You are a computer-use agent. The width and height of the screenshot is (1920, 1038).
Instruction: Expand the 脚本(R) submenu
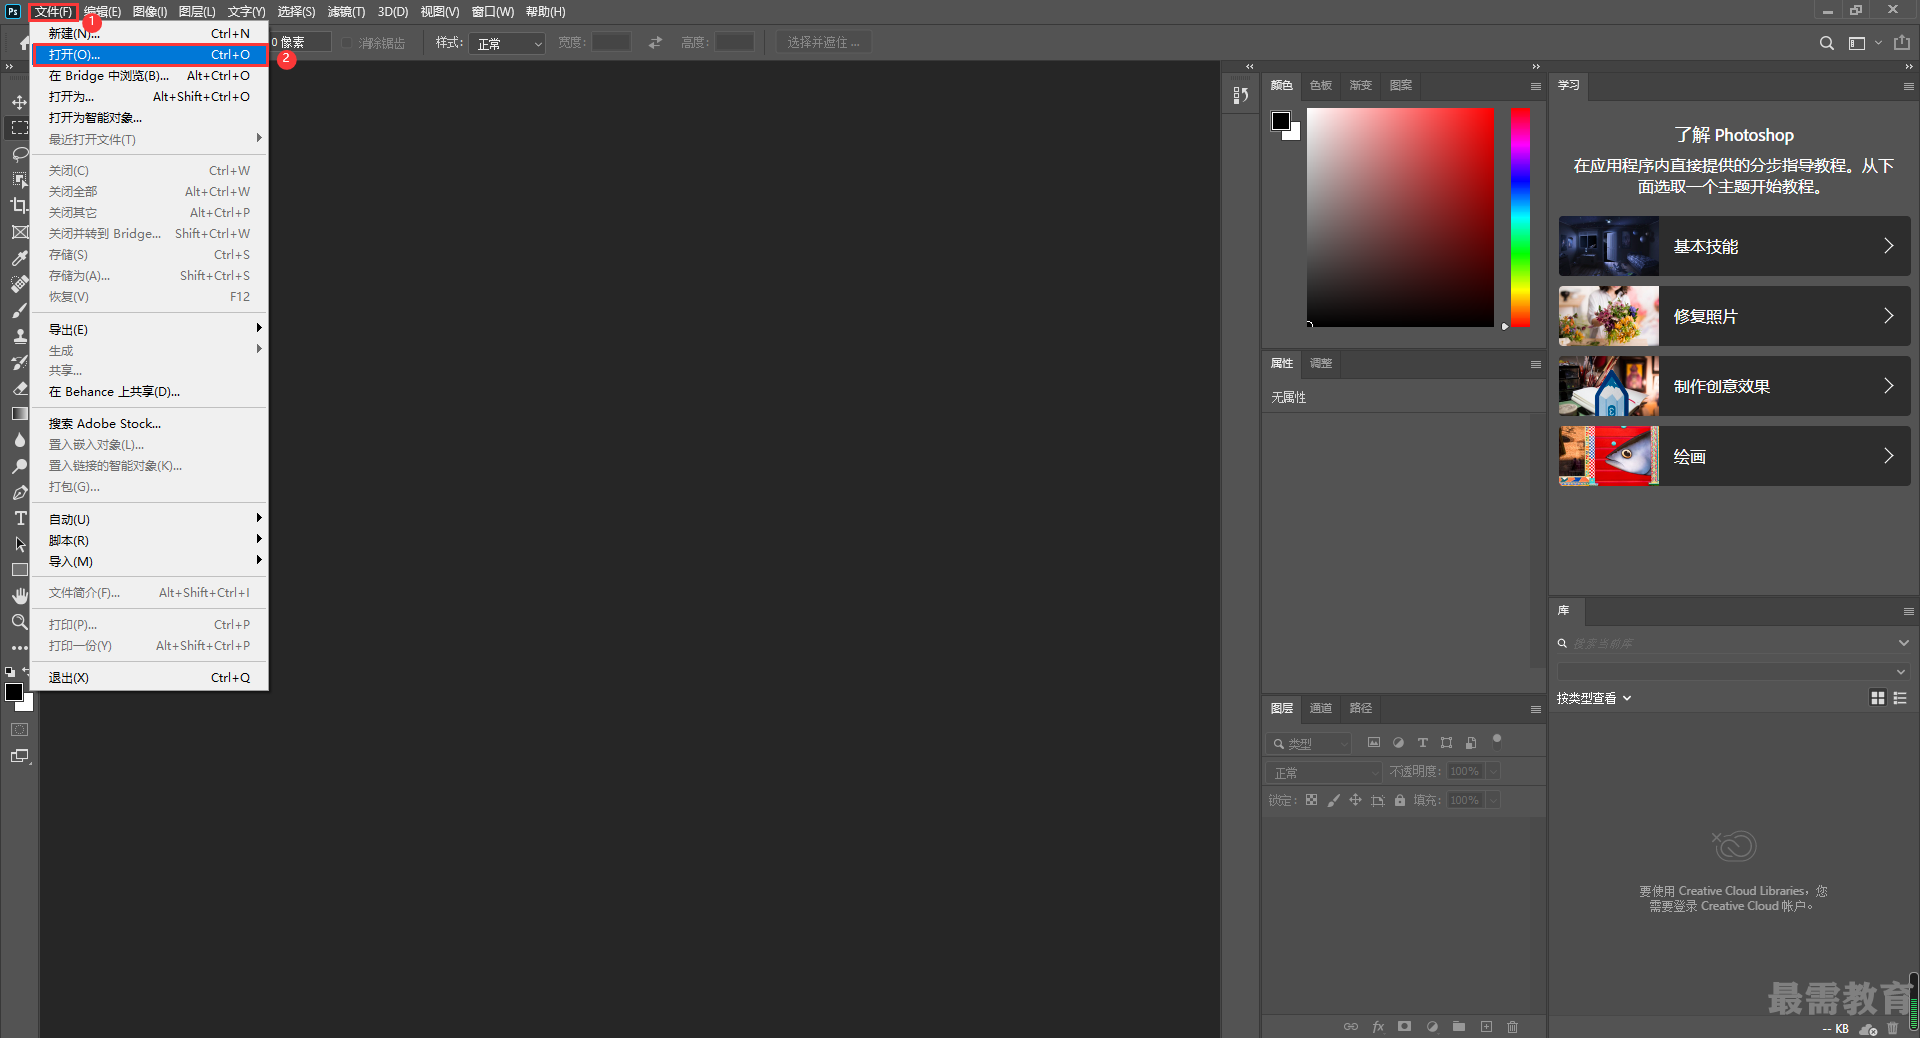point(150,540)
